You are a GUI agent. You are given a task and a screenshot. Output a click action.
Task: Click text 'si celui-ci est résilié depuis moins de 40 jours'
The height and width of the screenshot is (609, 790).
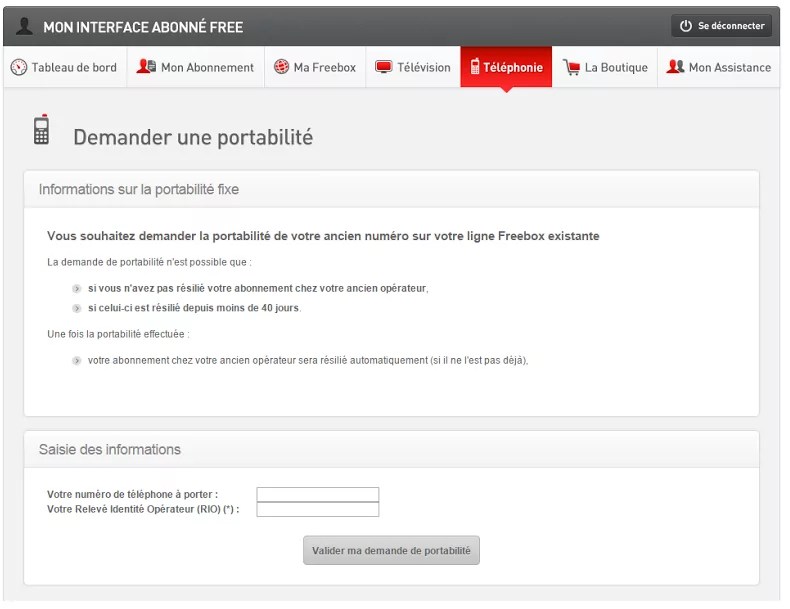[x=194, y=308]
